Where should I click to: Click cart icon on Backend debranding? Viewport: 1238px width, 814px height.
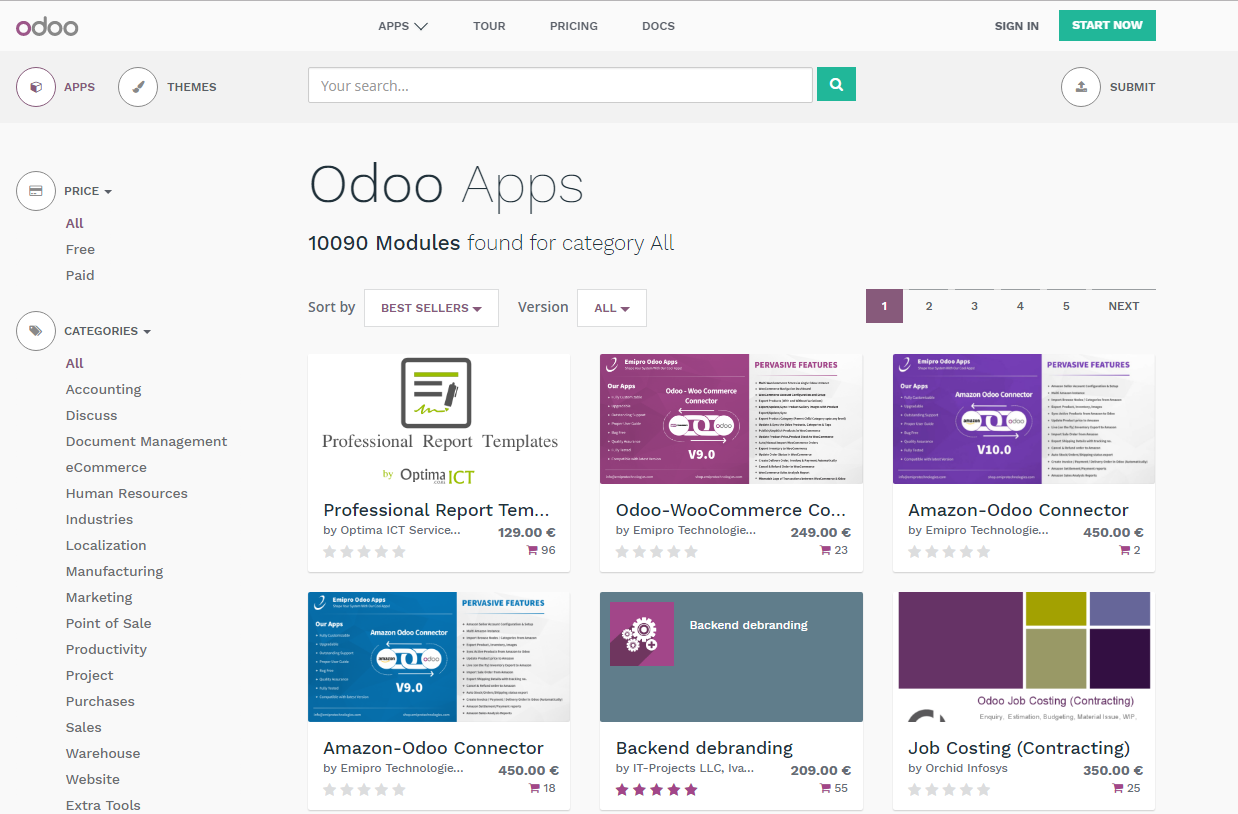[x=825, y=789]
